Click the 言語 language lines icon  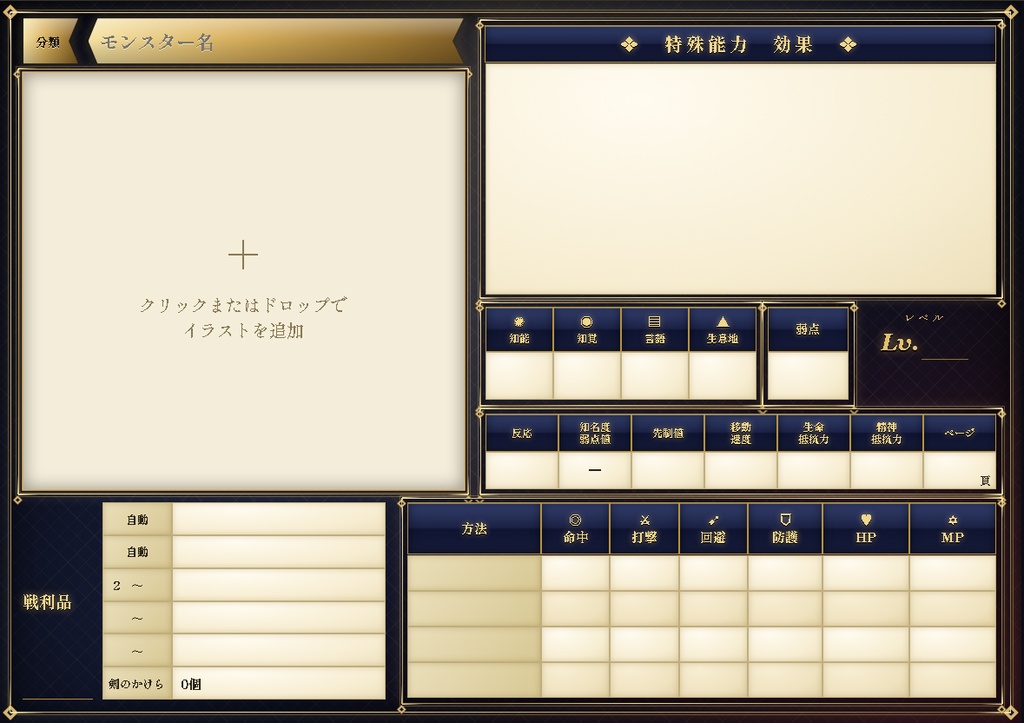point(654,321)
